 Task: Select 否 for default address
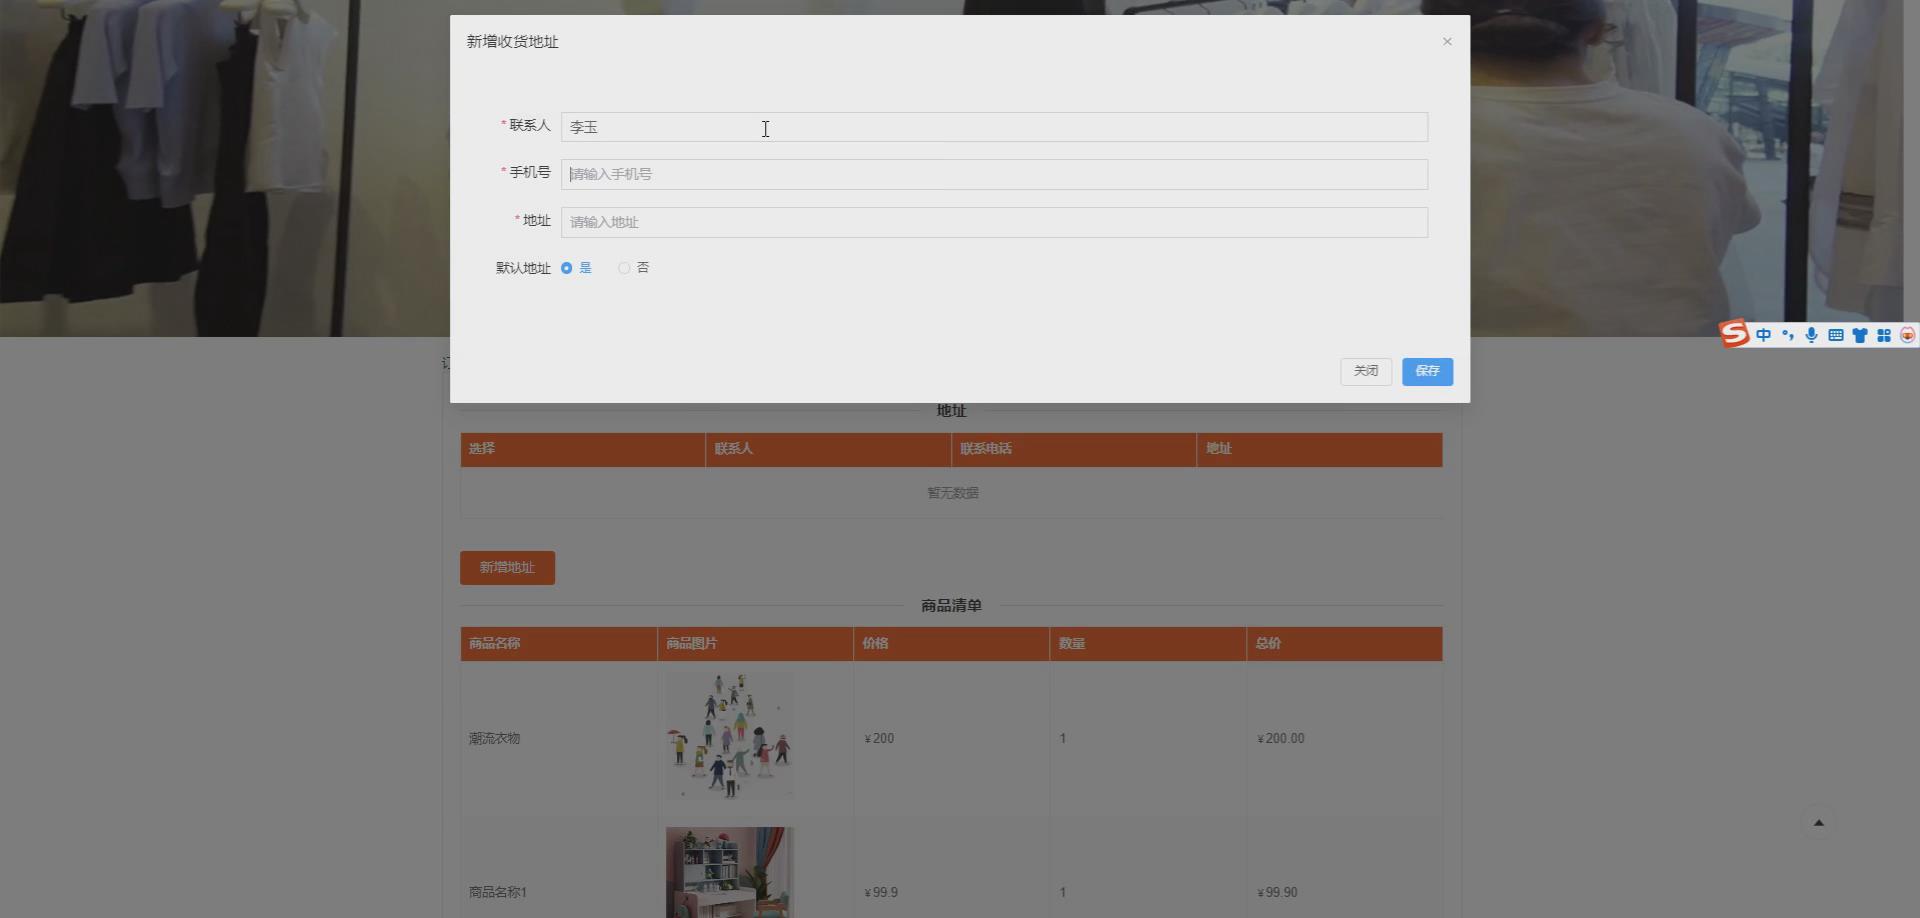point(634,268)
